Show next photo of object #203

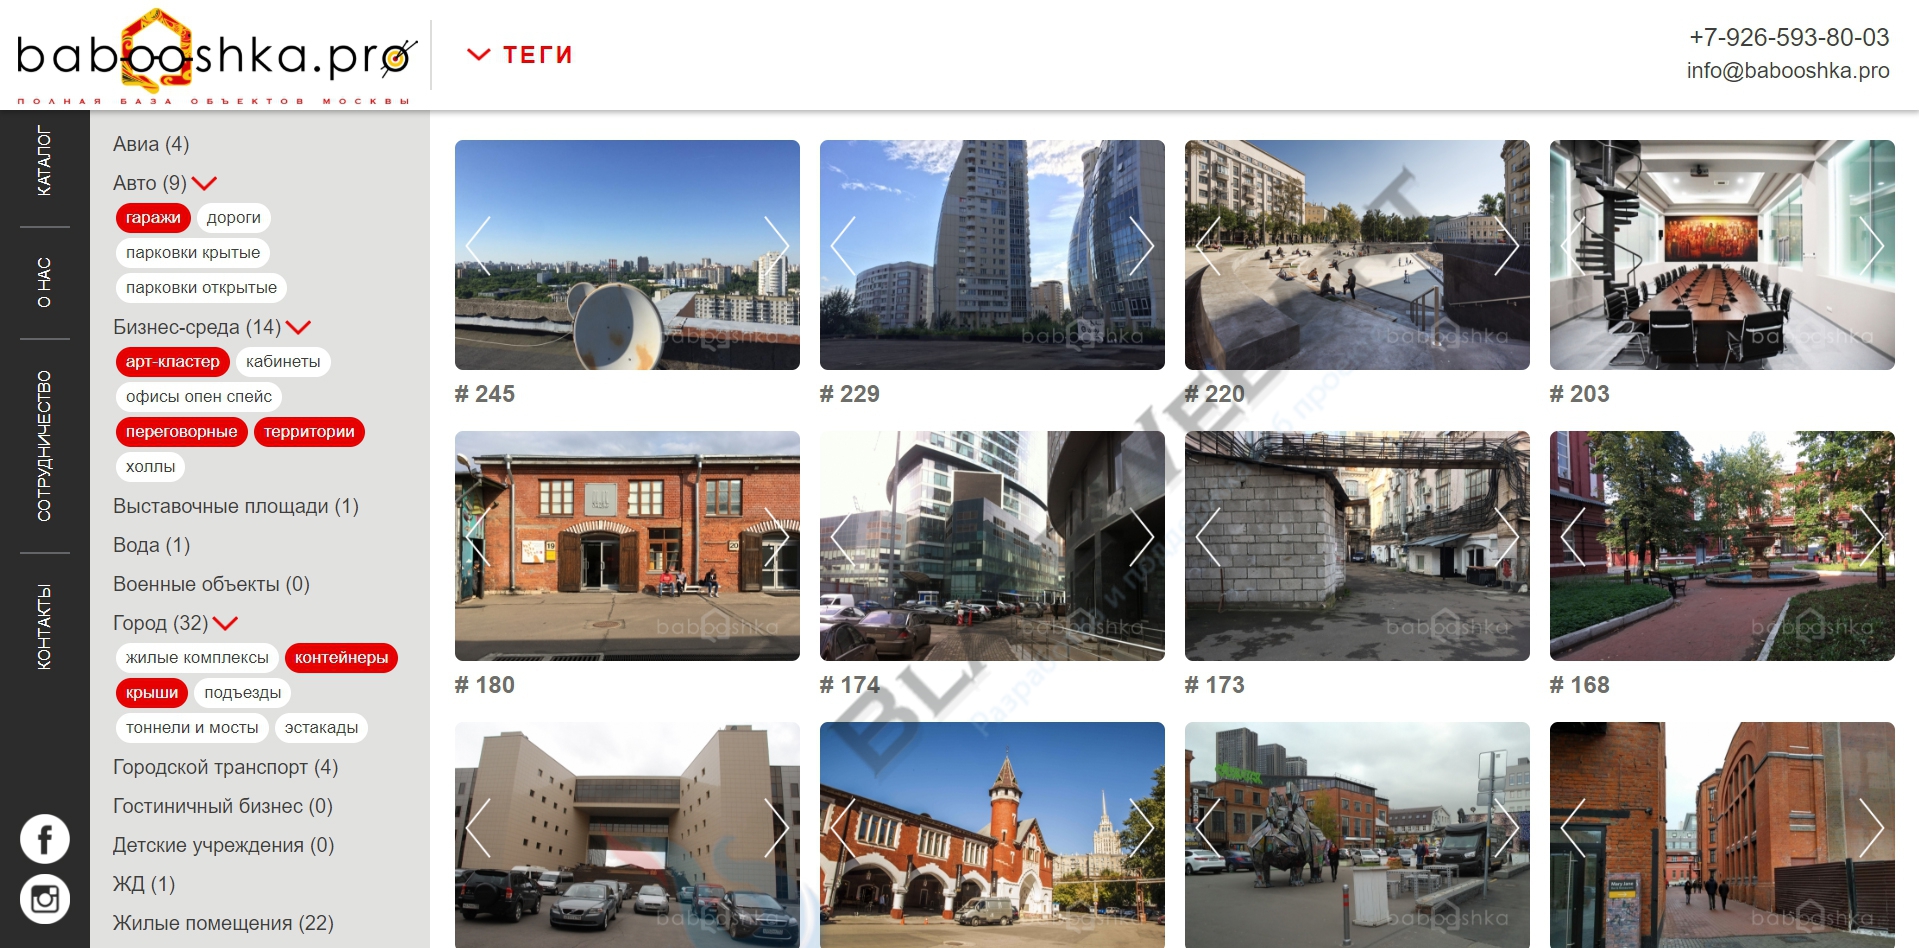tap(1871, 246)
